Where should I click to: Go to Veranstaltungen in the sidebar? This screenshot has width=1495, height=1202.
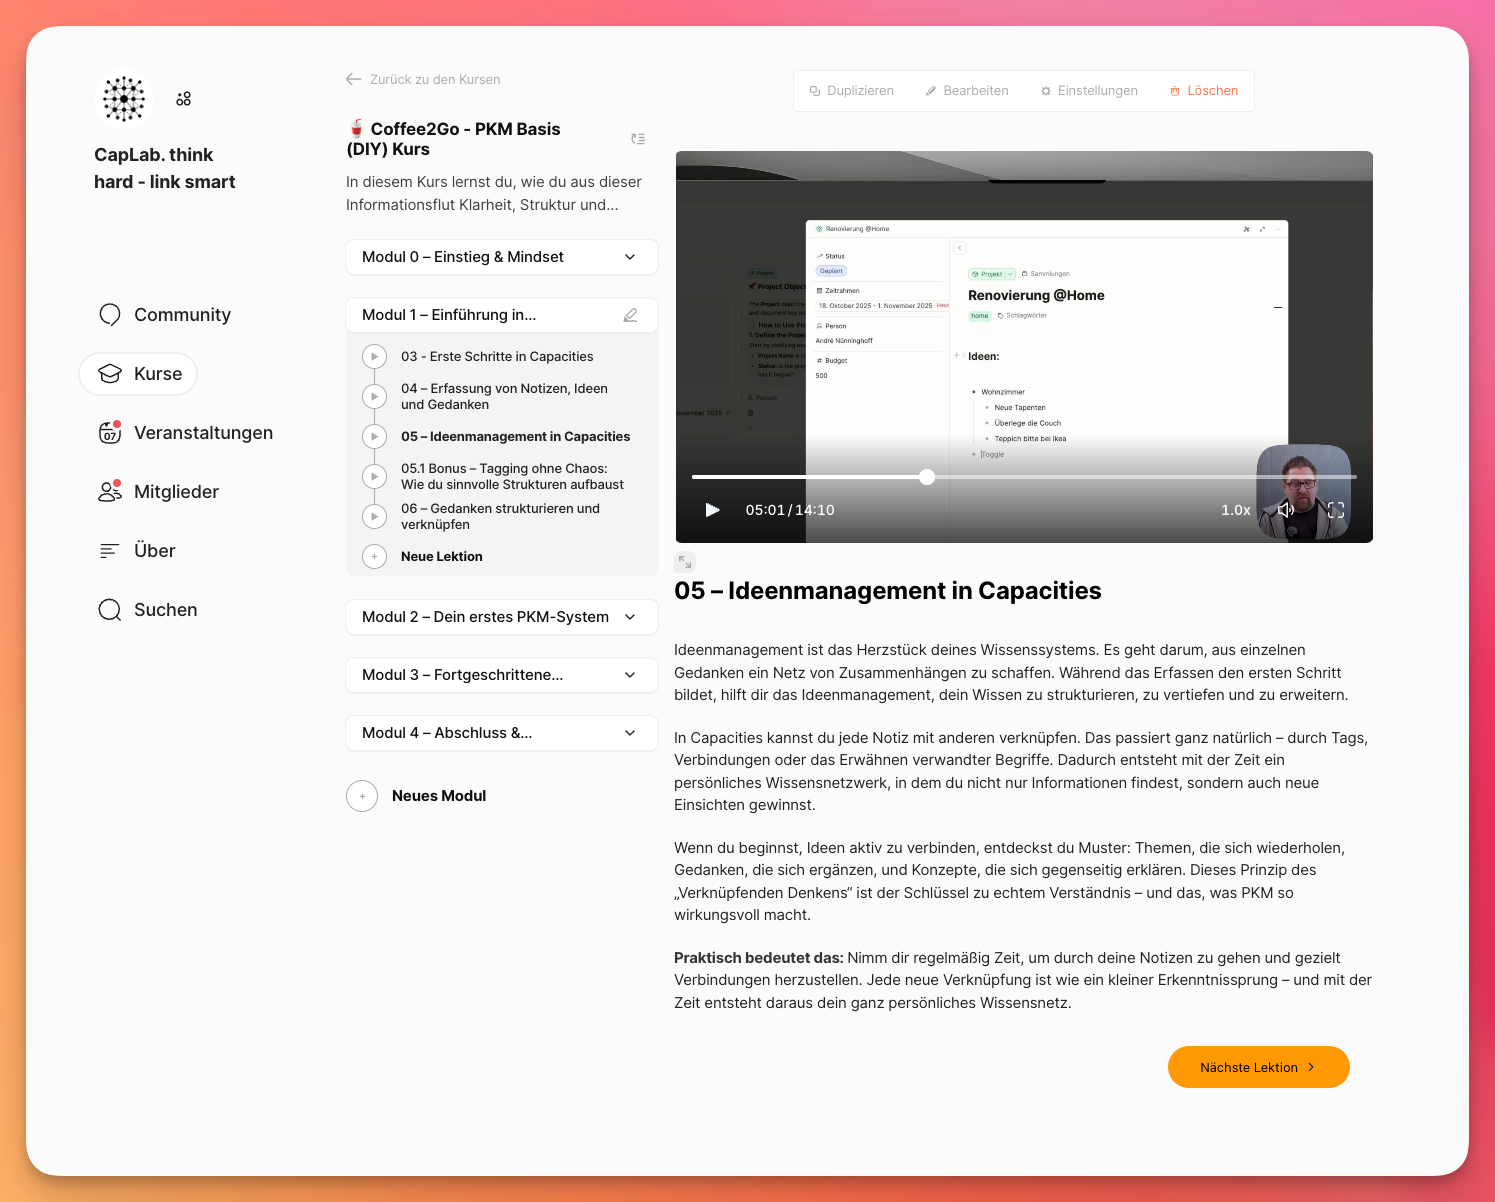click(203, 433)
